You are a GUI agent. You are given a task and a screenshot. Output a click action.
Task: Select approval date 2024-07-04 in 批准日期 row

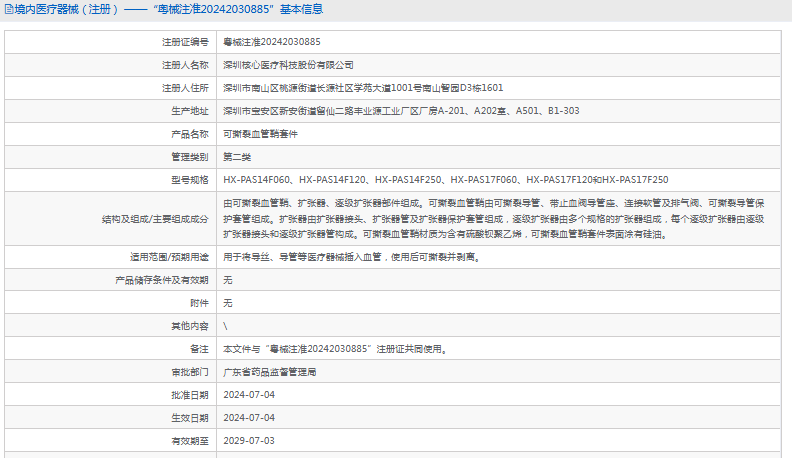pos(249,395)
